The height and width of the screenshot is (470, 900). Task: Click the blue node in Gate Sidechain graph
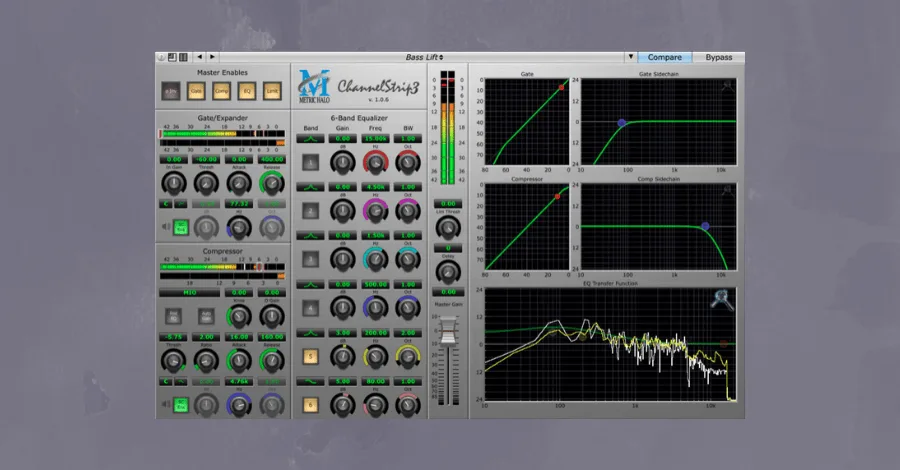click(x=622, y=123)
